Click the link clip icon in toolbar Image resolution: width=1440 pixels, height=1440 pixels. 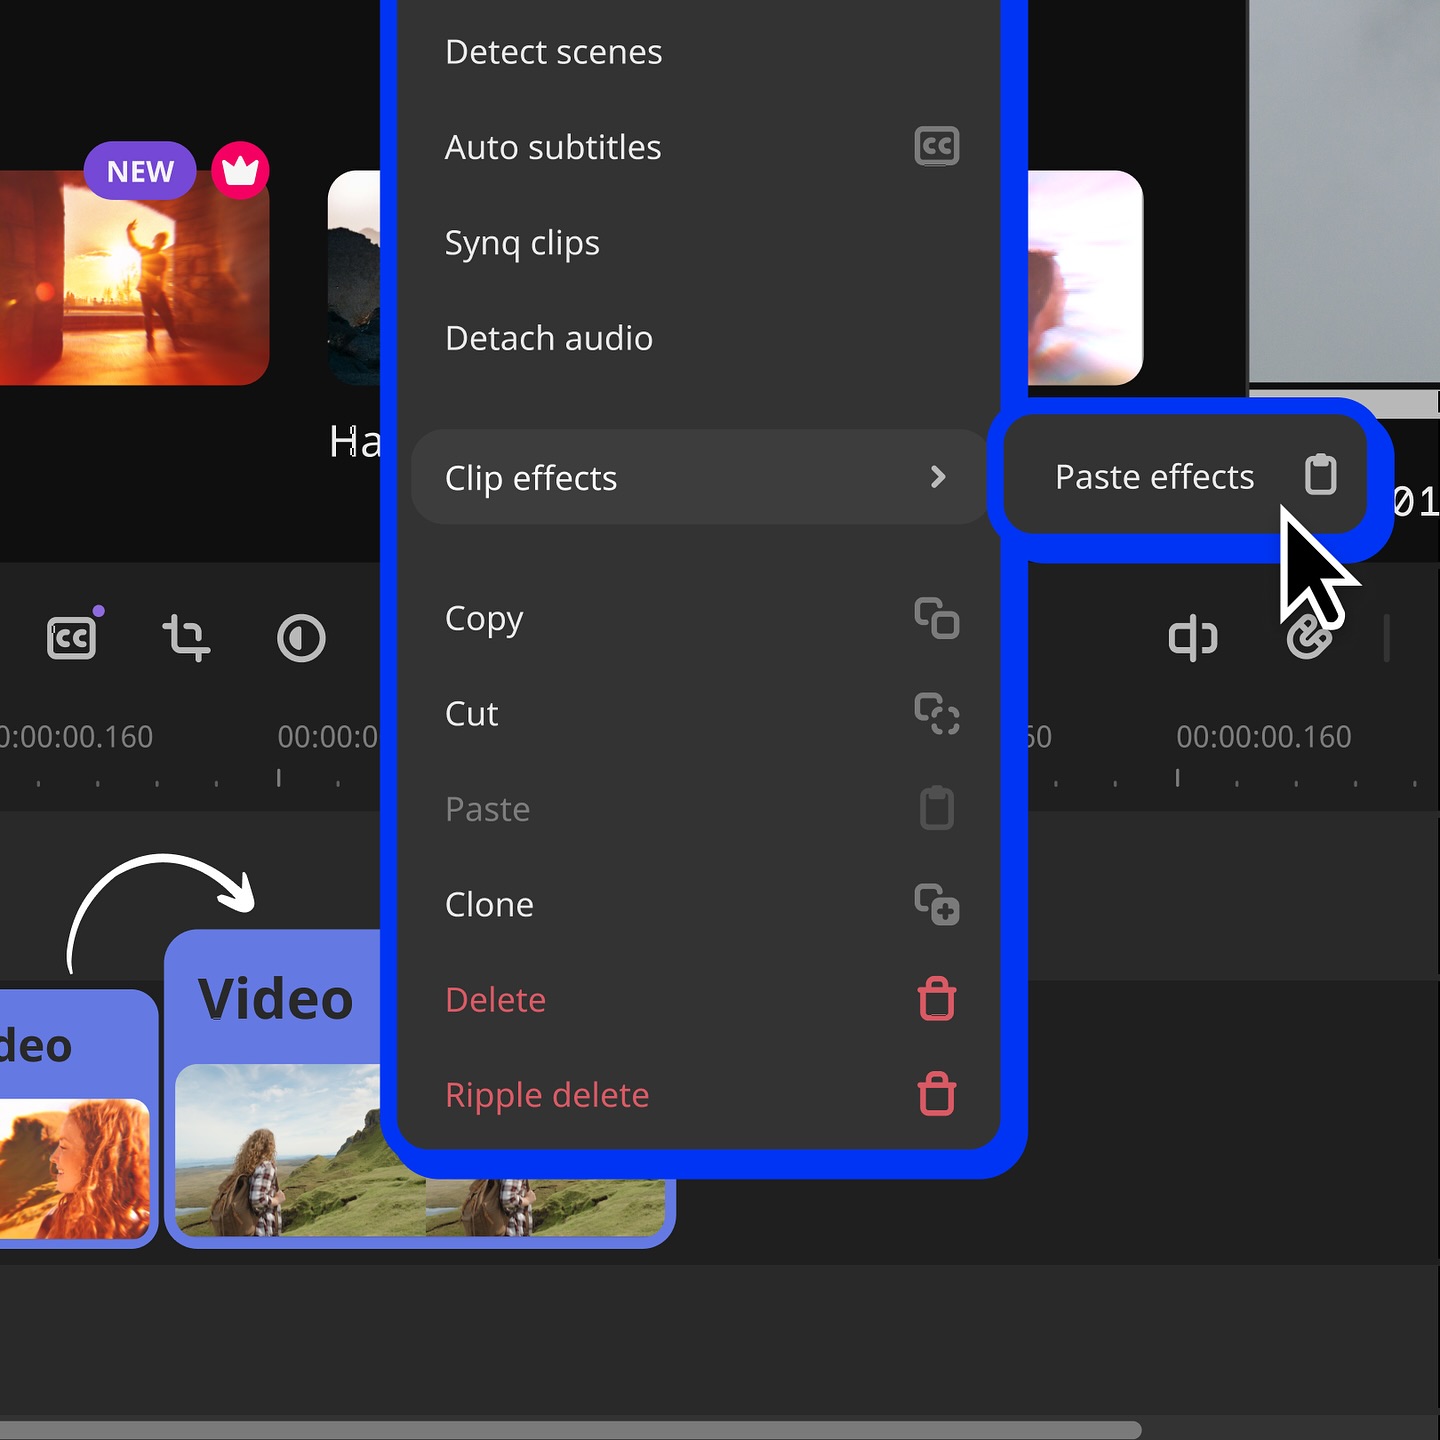click(1308, 638)
